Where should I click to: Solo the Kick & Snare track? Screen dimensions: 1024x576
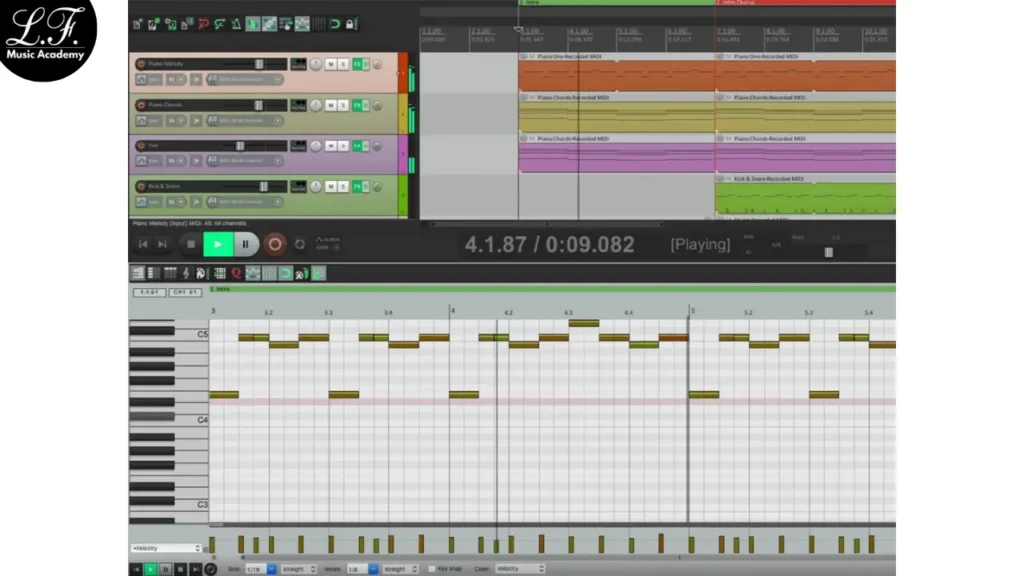[x=343, y=186]
